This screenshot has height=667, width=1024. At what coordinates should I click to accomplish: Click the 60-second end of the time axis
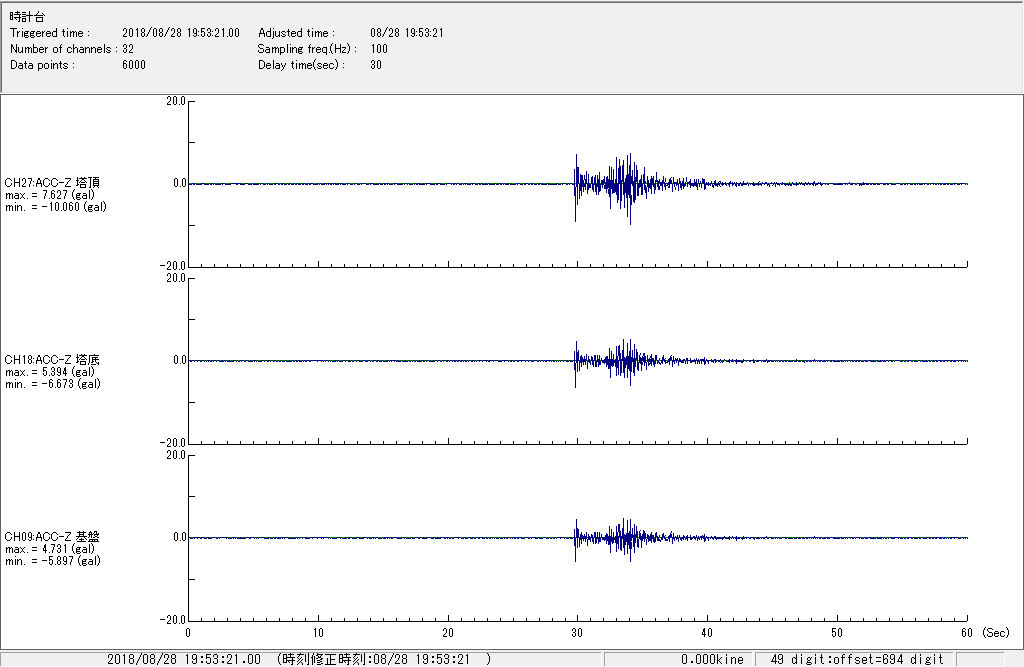tap(966, 632)
